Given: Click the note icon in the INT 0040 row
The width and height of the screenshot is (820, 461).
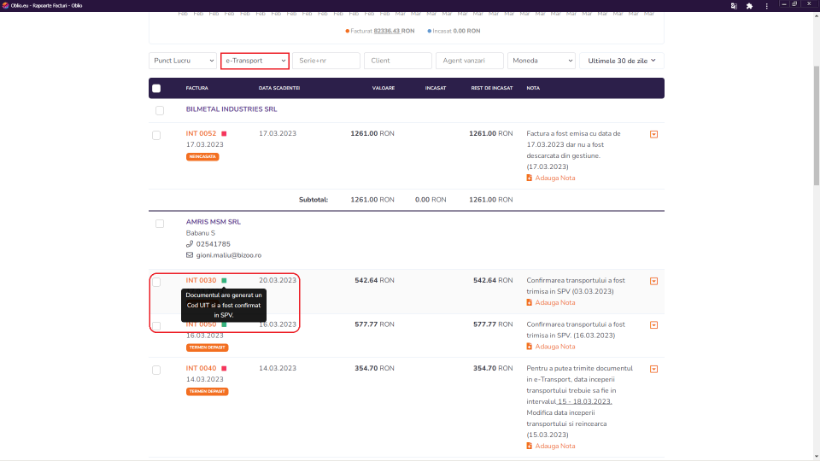Looking at the screenshot, I should pyautogui.click(x=529, y=446).
